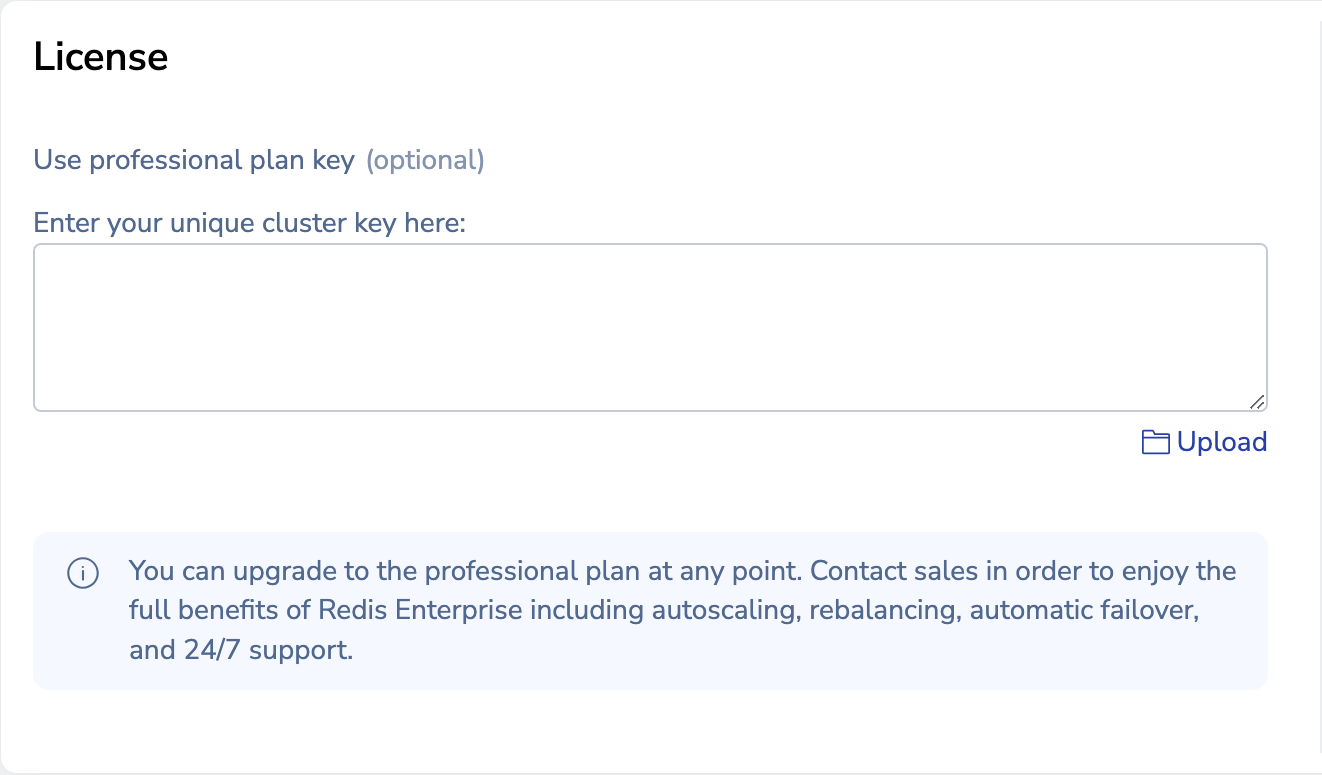Open the Contact sales upgrade message
The image size is (1322, 775).
(x=650, y=610)
